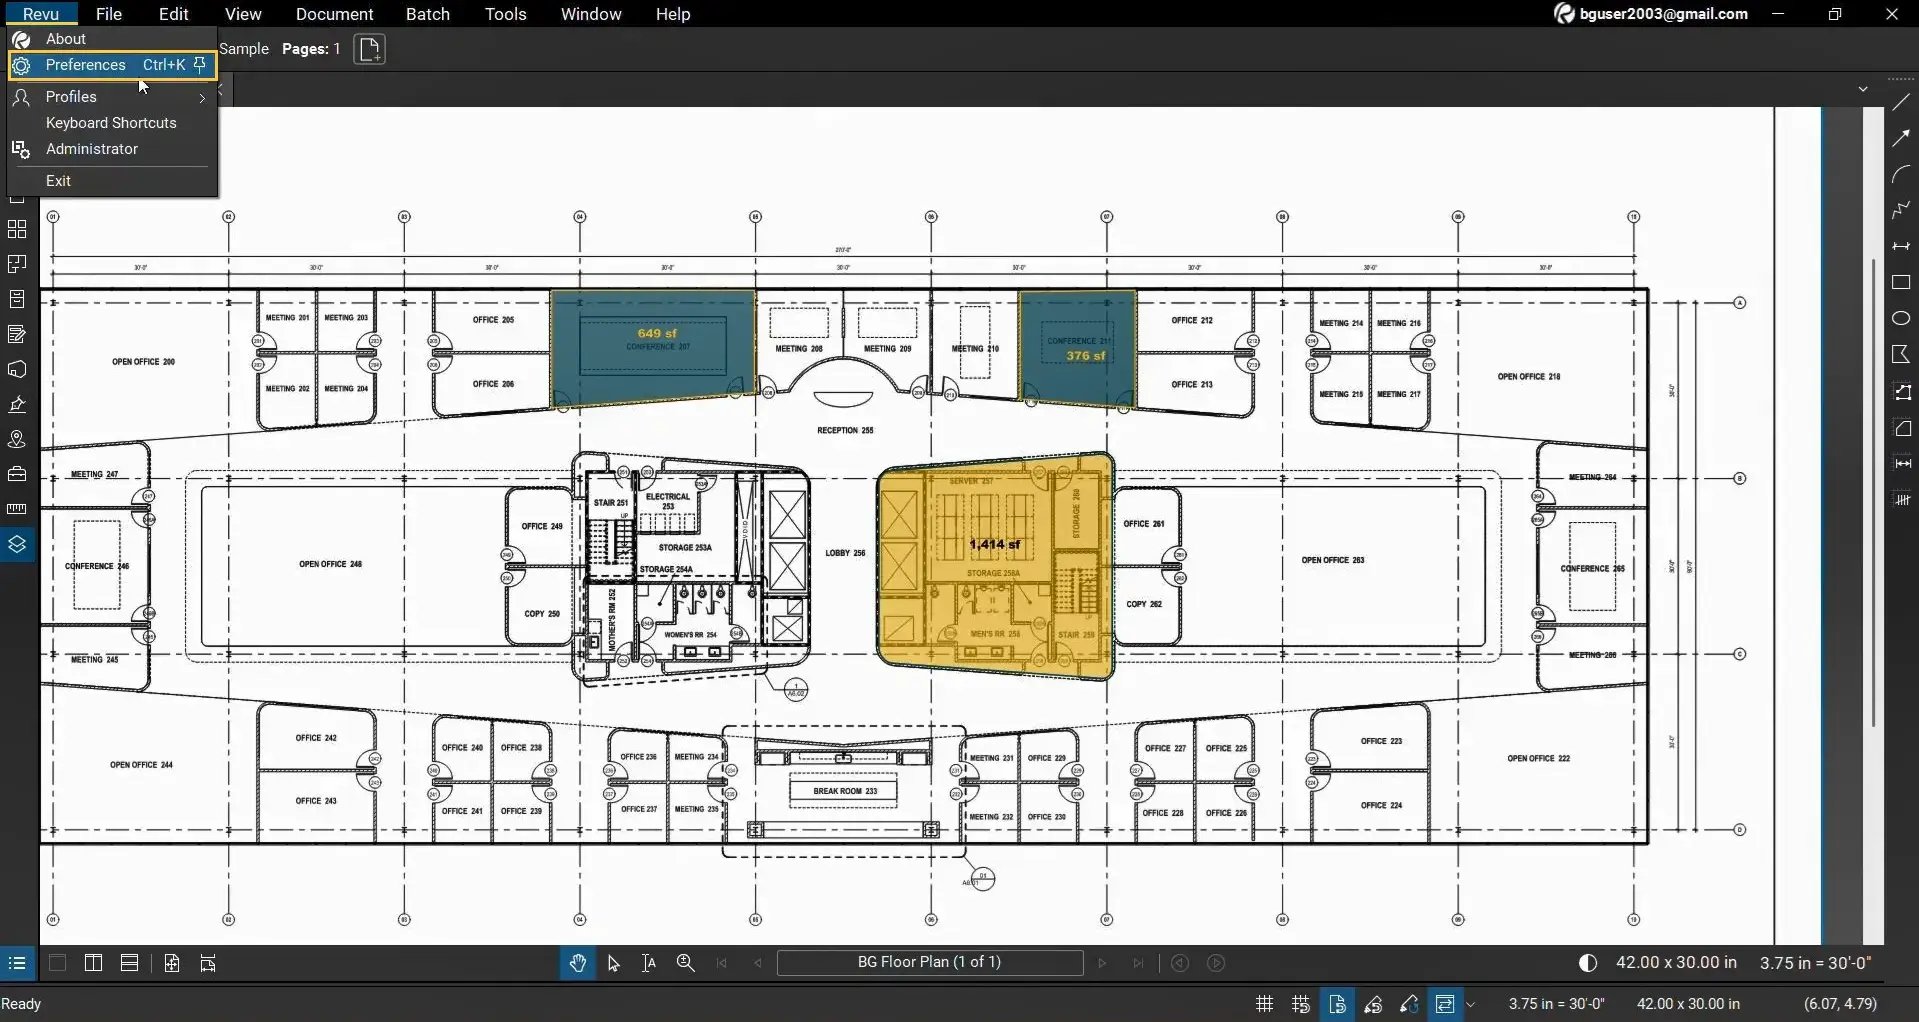Select the Polyline markup tool
Screen dimensions: 1919x1022
click(1901, 210)
